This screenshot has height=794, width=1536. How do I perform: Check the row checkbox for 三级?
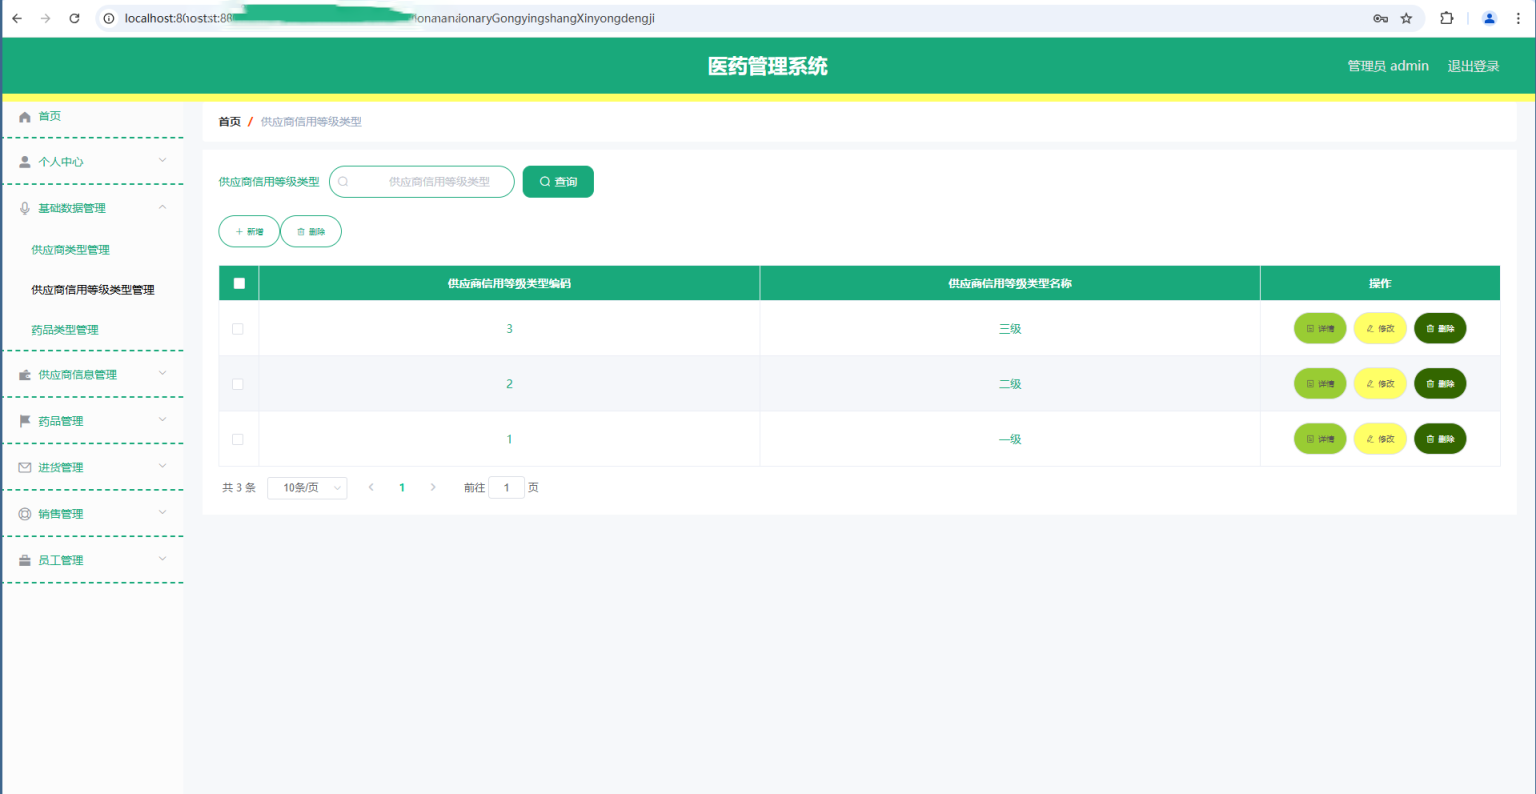pos(238,329)
